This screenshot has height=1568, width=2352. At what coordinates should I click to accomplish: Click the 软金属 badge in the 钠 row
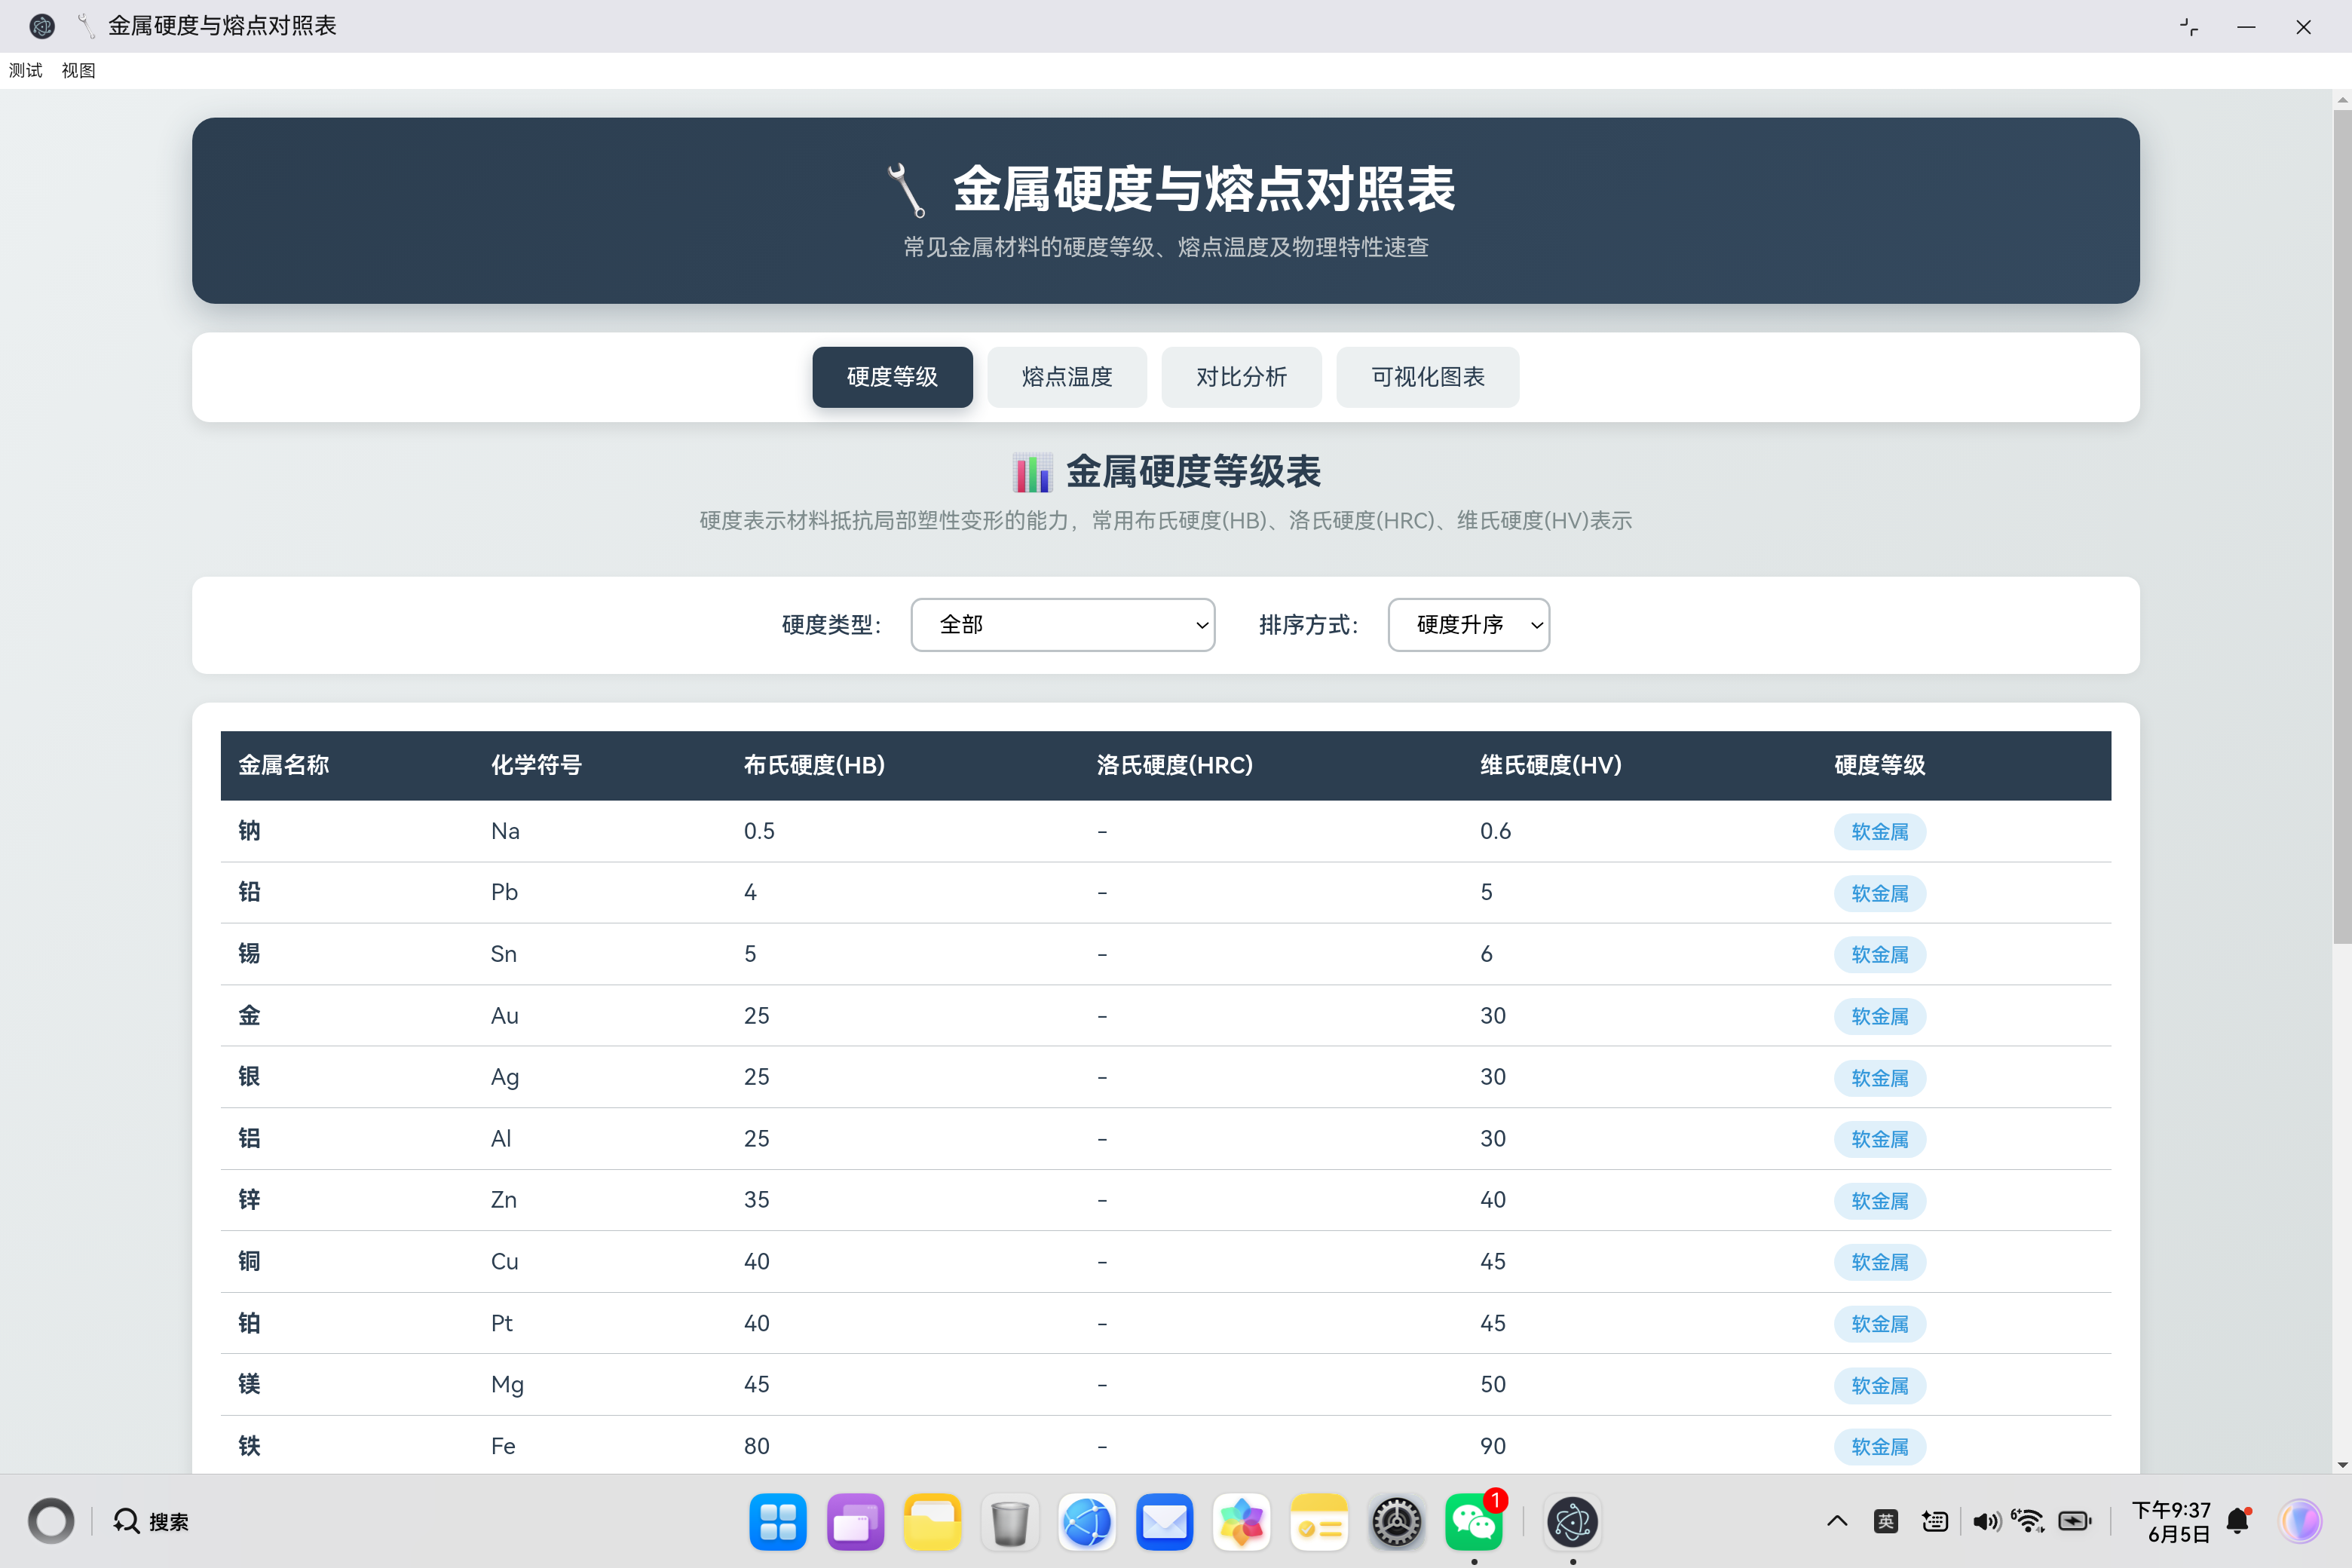1880,832
